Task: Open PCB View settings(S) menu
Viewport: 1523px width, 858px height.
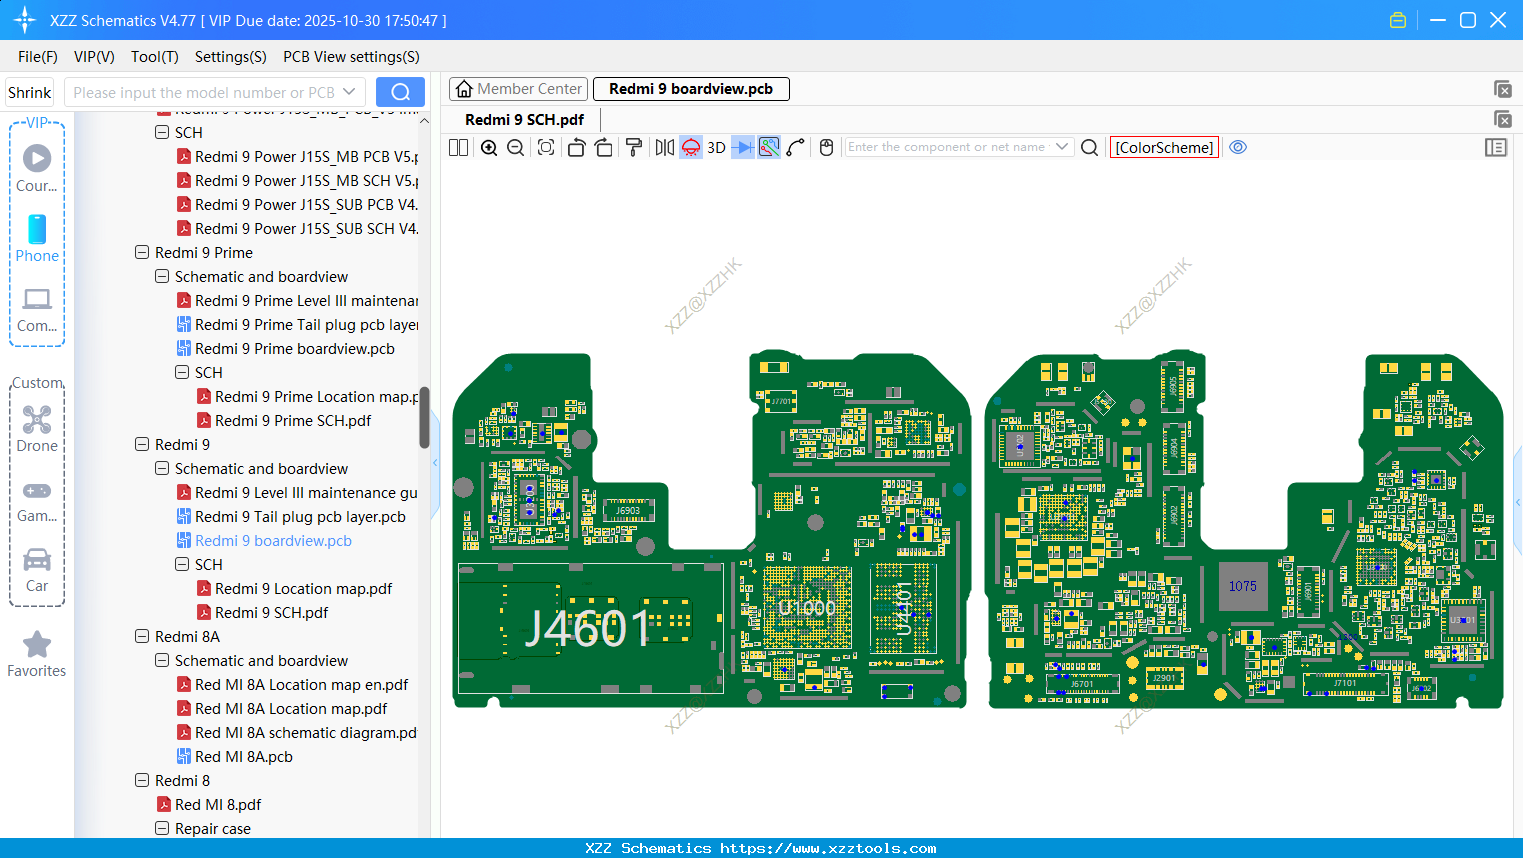Action: click(x=351, y=57)
